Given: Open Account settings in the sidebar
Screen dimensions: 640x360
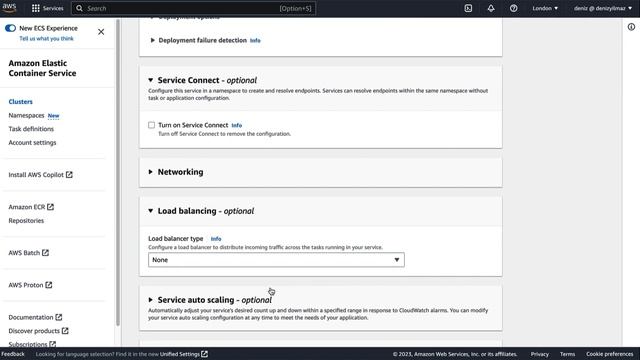Looking at the screenshot, I should click(x=32, y=143).
